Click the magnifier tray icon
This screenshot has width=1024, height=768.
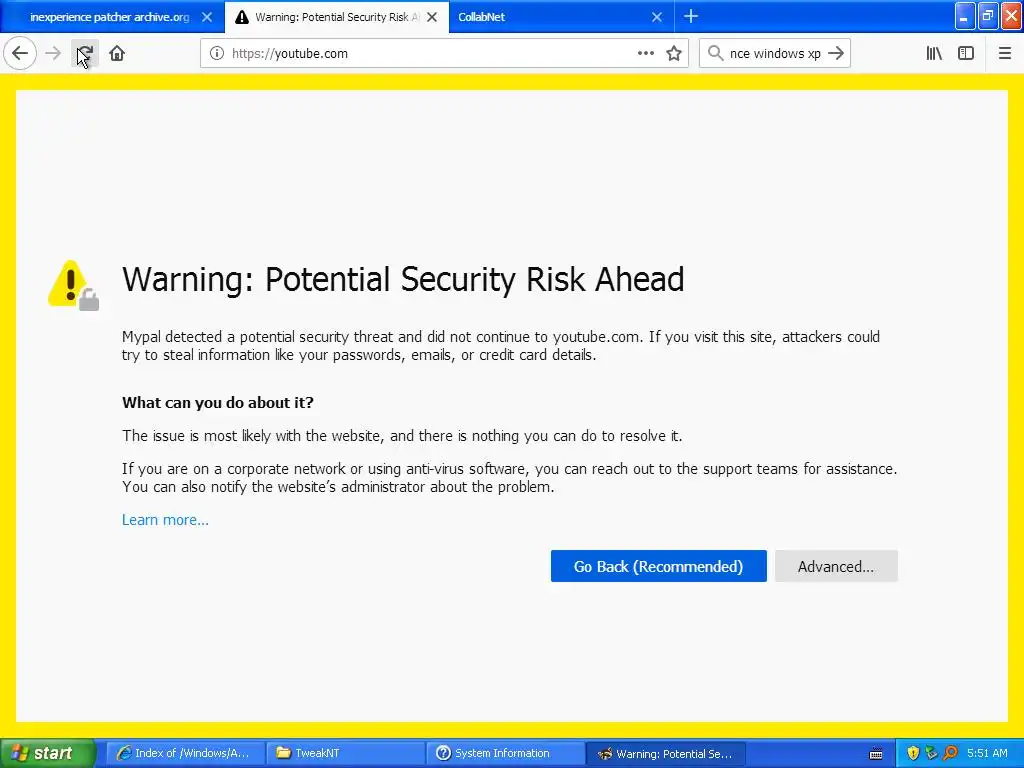pyautogui.click(x=950, y=753)
